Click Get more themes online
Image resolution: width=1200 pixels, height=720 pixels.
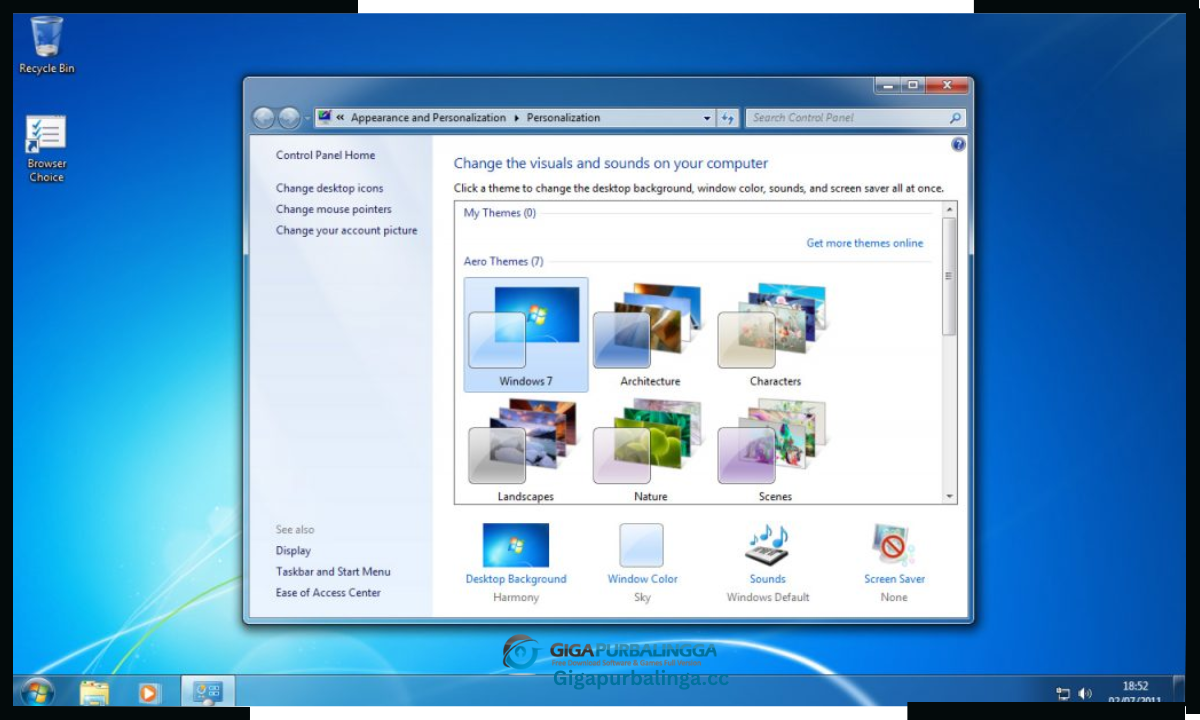(865, 243)
